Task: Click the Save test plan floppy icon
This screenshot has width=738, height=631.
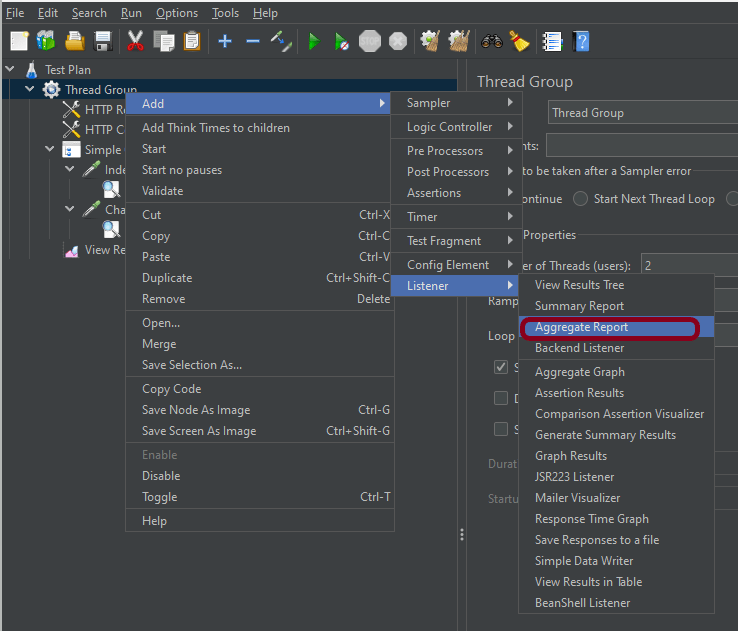Action: coord(102,41)
